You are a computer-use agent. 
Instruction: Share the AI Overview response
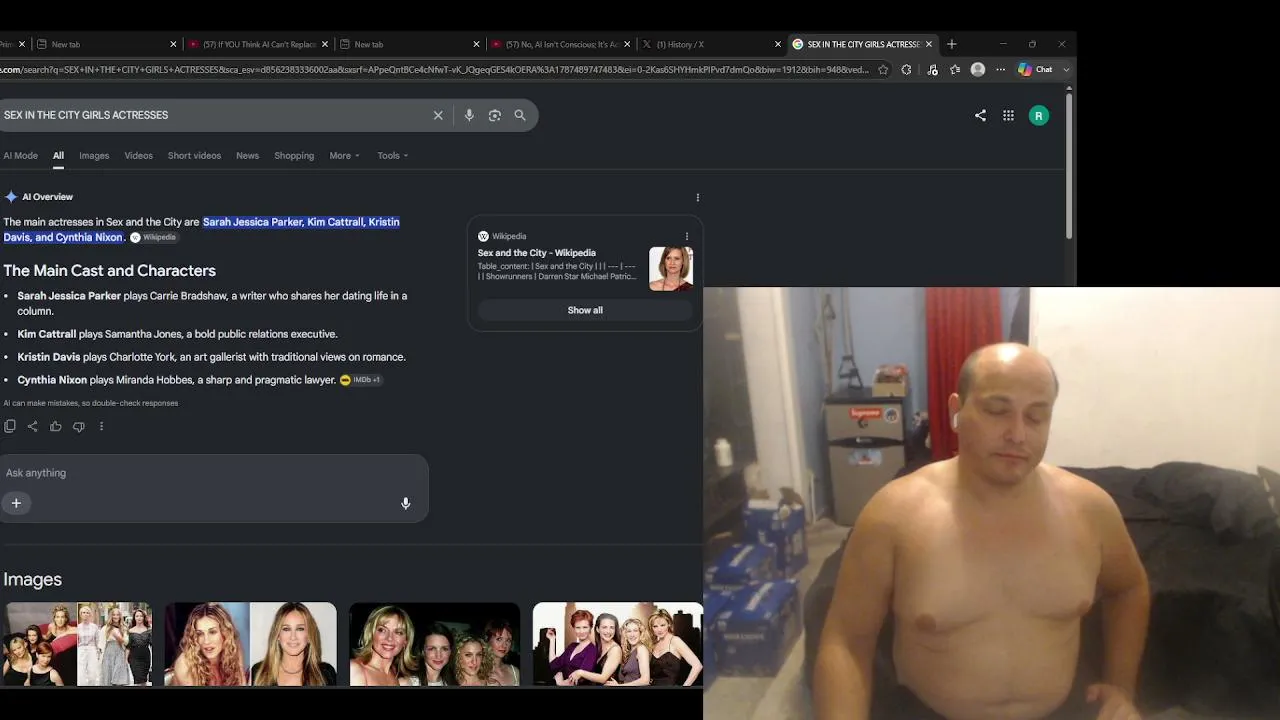(x=33, y=426)
